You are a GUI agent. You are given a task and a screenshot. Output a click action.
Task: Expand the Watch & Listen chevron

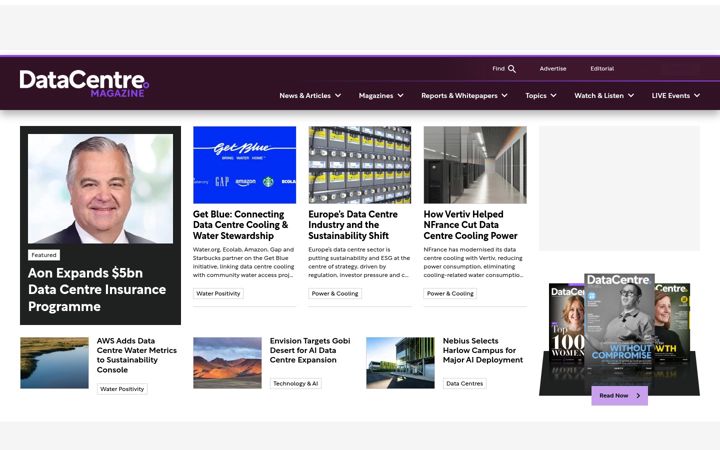tap(631, 96)
